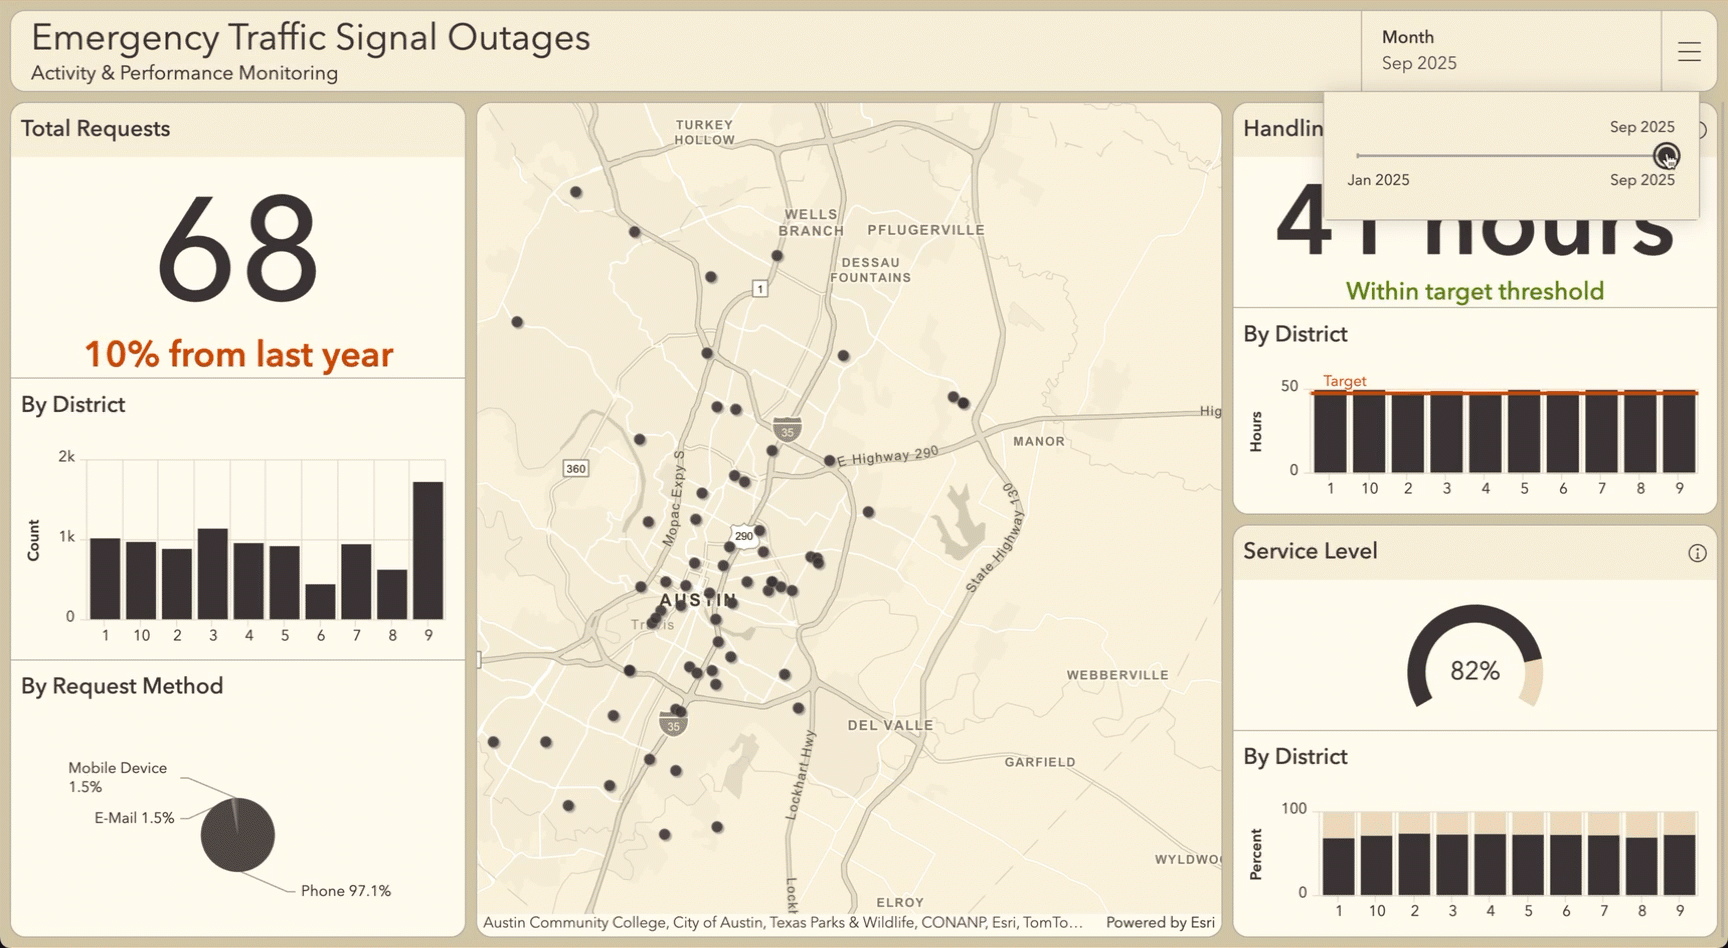Click the "E-Mail 1.5%" pie label
Viewport: 1728px width, 948px height.
pos(134,818)
